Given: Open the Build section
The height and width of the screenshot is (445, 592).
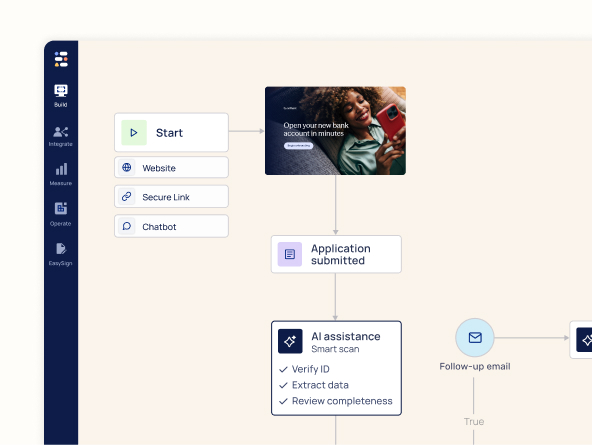Looking at the screenshot, I should (60, 96).
